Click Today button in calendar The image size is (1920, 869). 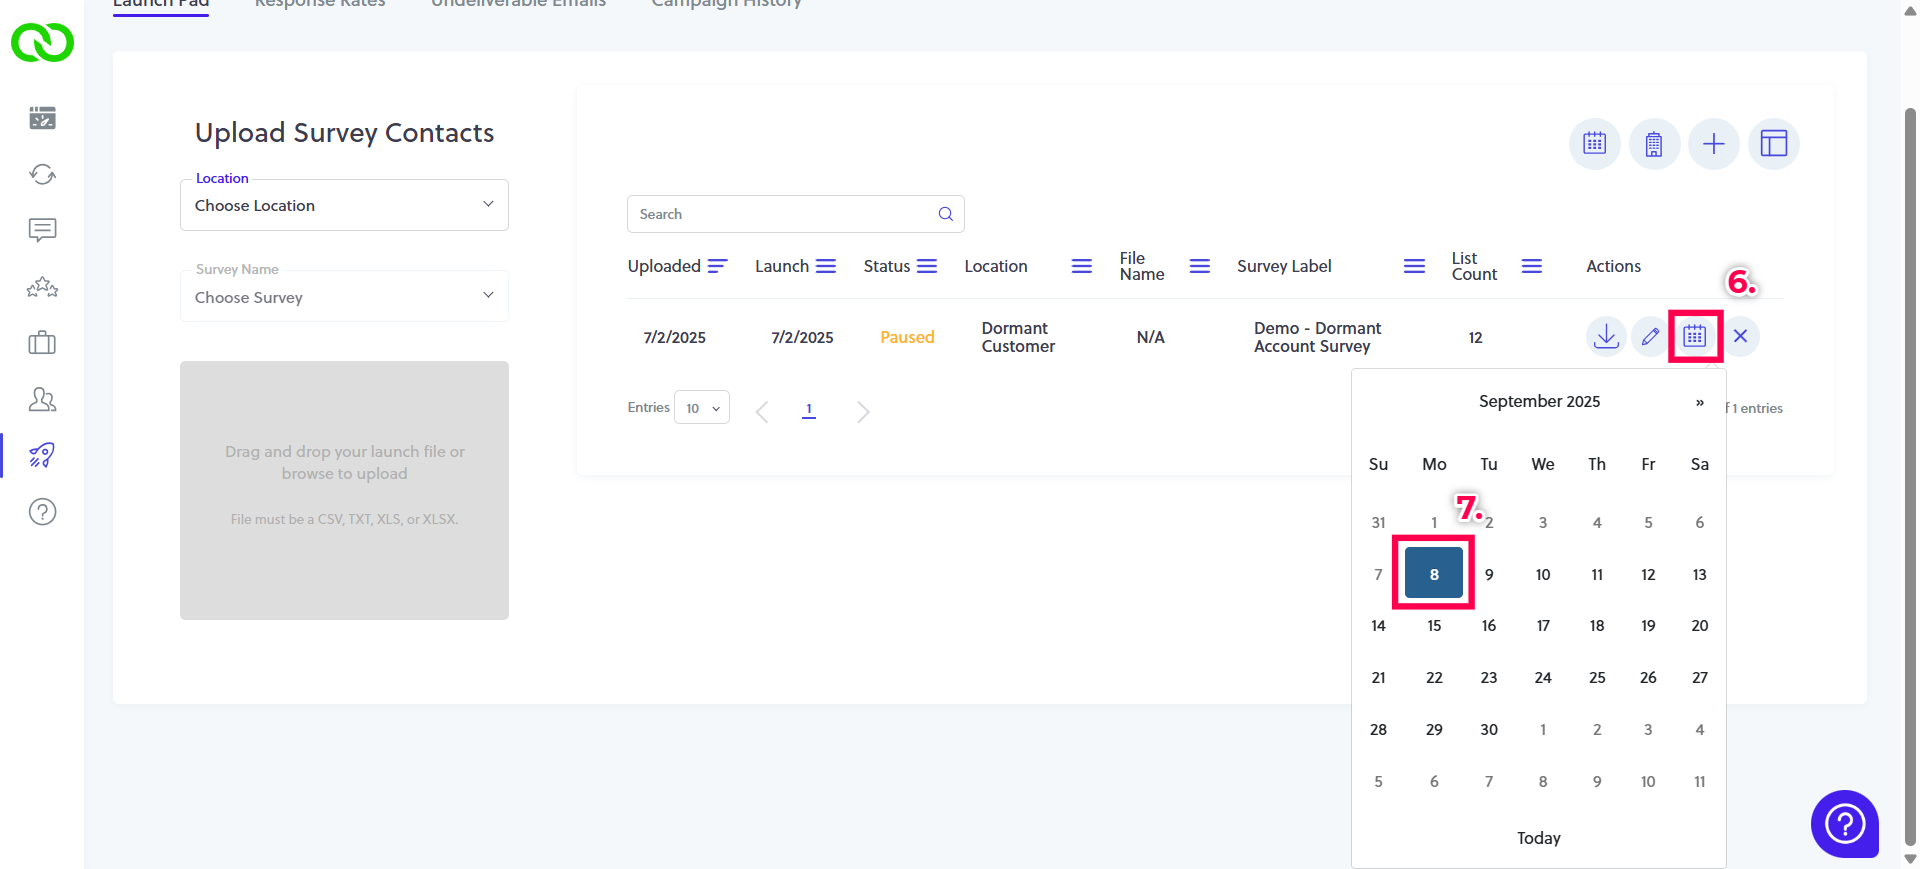[x=1538, y=838]
